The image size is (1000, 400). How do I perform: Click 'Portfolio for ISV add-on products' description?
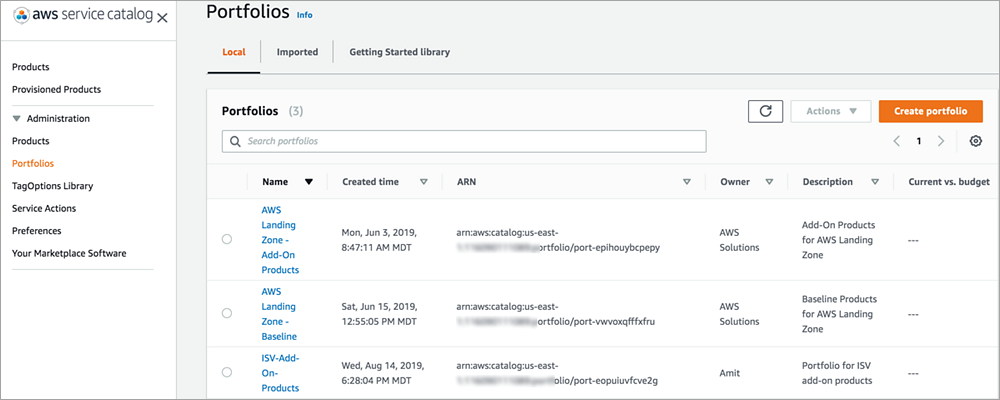coord(837,373)
